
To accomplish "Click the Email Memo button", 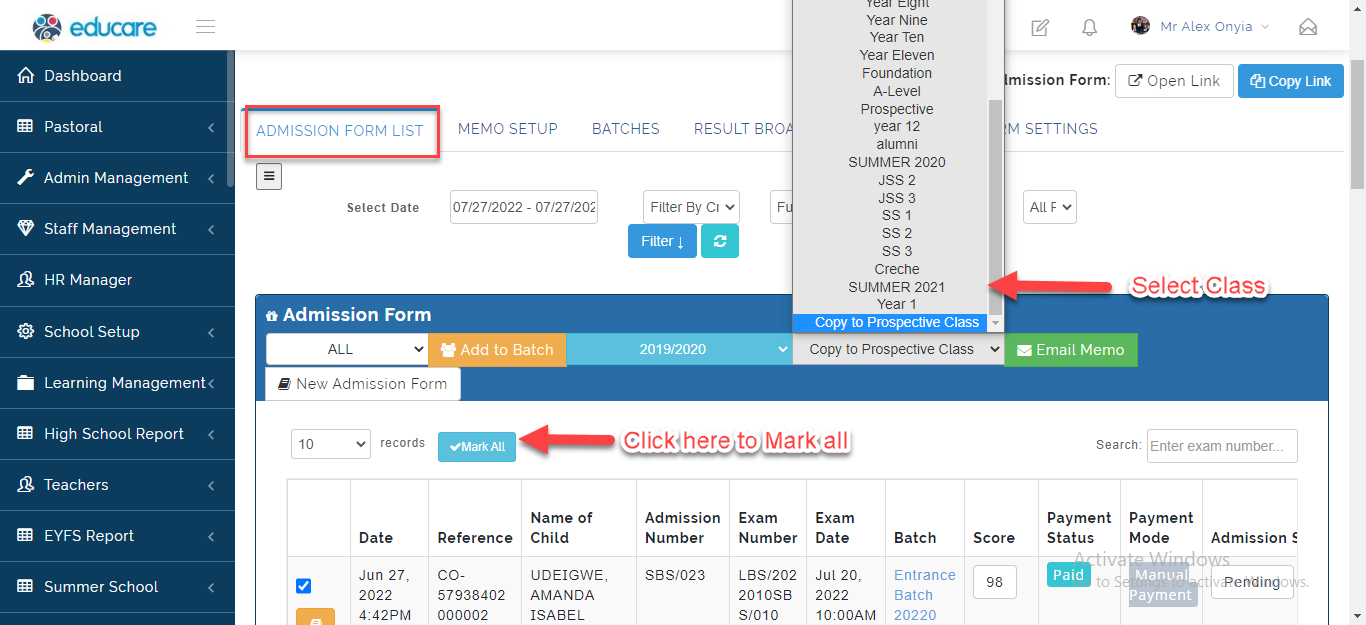I will pos(1071,350).
